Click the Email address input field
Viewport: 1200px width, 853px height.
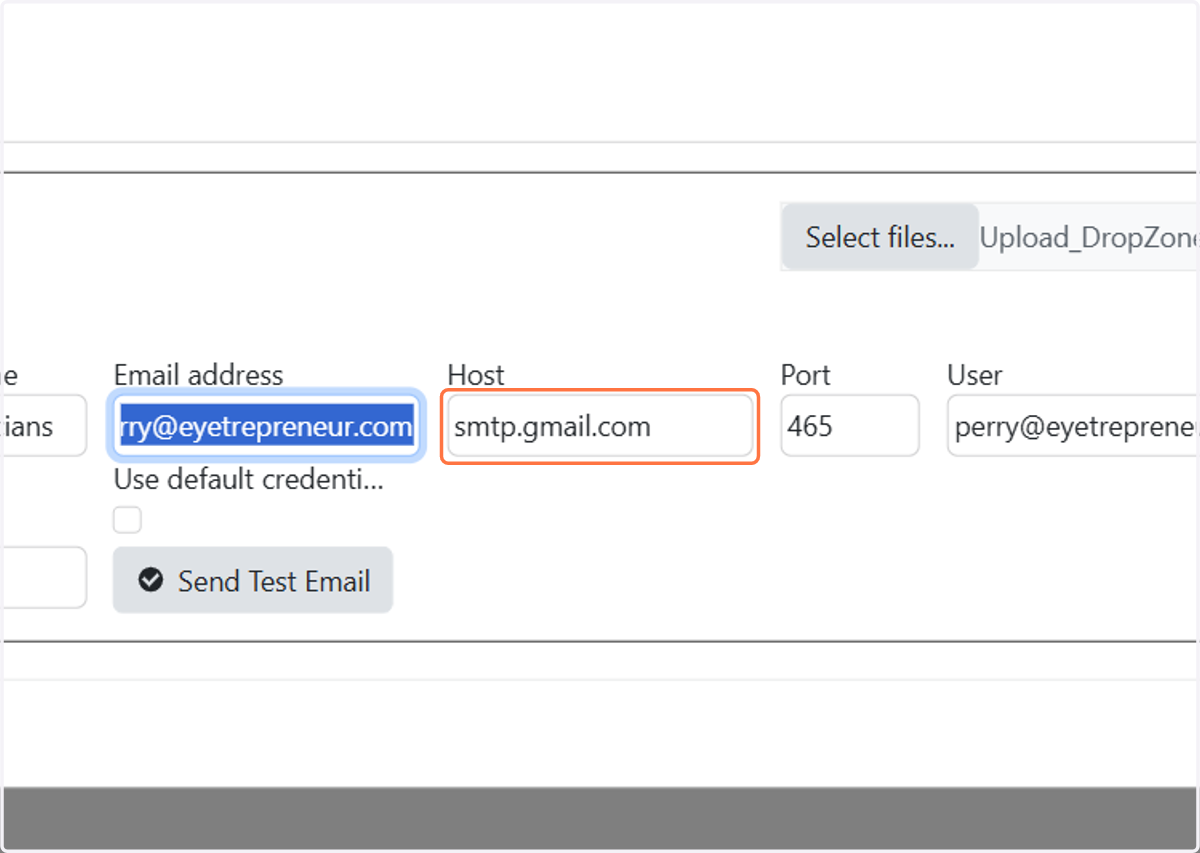tap(266, 427)
